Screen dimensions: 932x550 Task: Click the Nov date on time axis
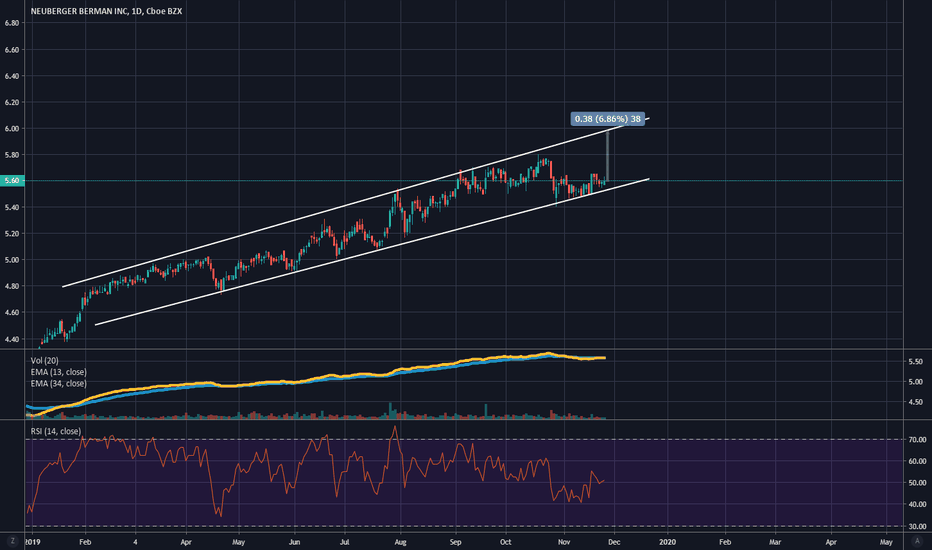point(564,542)
